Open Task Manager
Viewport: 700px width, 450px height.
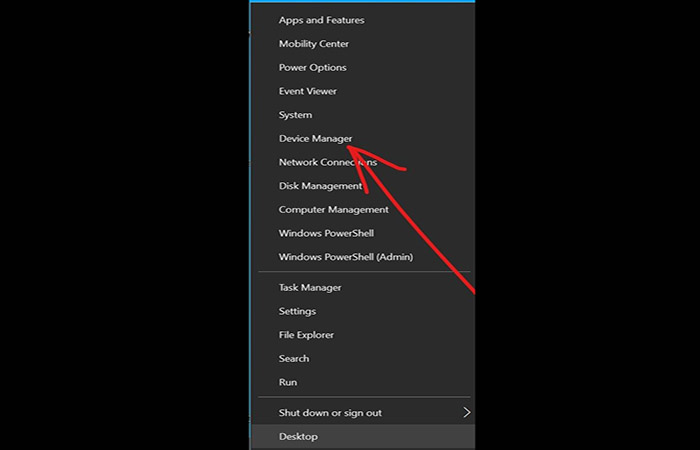[362, 288]
